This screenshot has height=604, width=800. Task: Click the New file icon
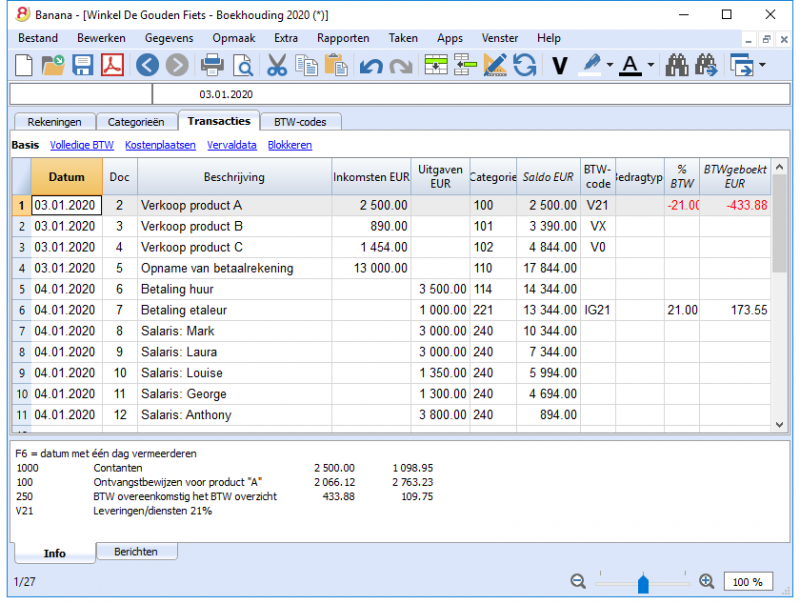click(23, 65)
